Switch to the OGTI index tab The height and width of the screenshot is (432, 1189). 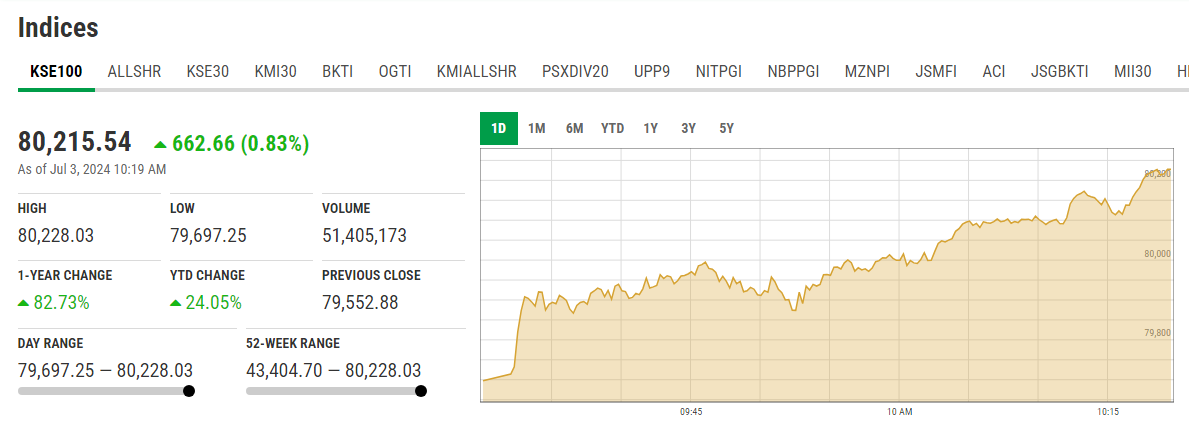(x=395, y=72)
